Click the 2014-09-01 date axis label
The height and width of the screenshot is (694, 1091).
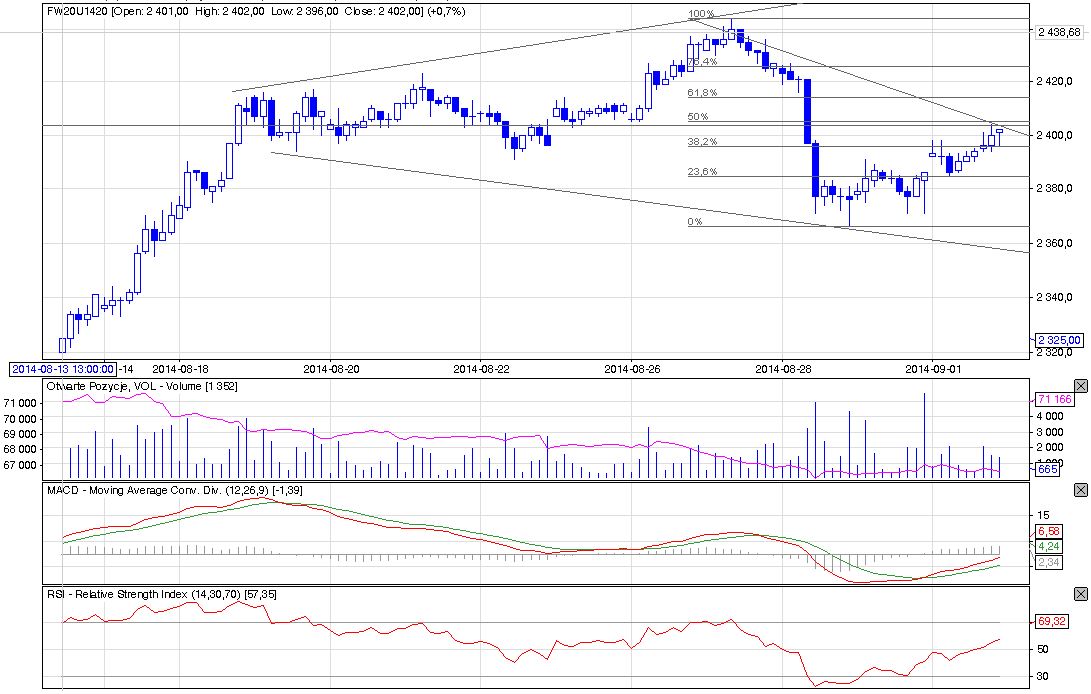[x=933, y=369]
